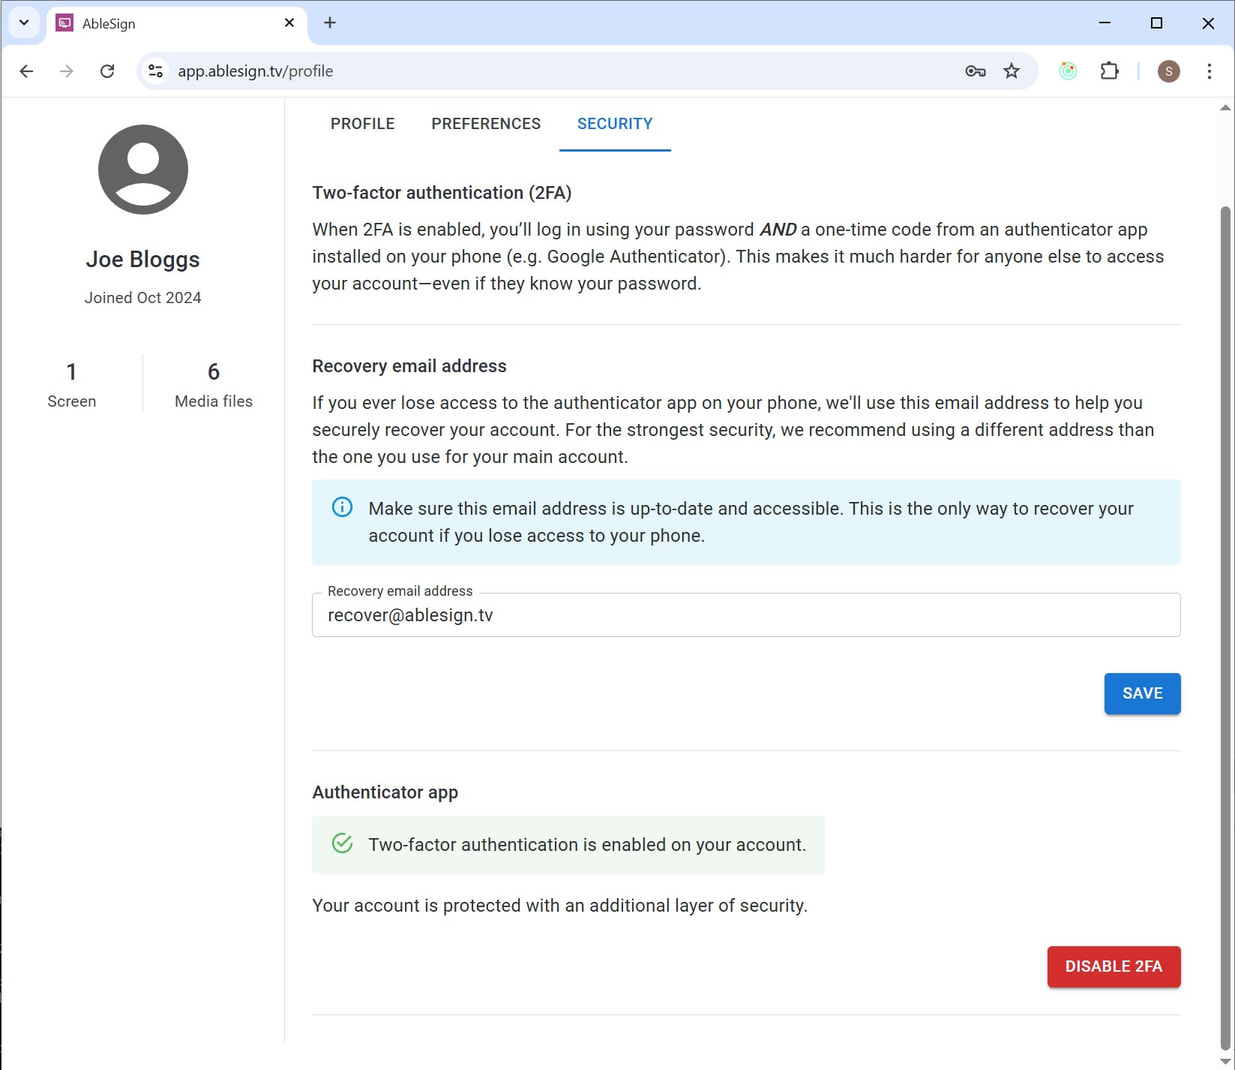Open a new browser tab
The width and height of the screenshot is (1235, 1070).
330,23
